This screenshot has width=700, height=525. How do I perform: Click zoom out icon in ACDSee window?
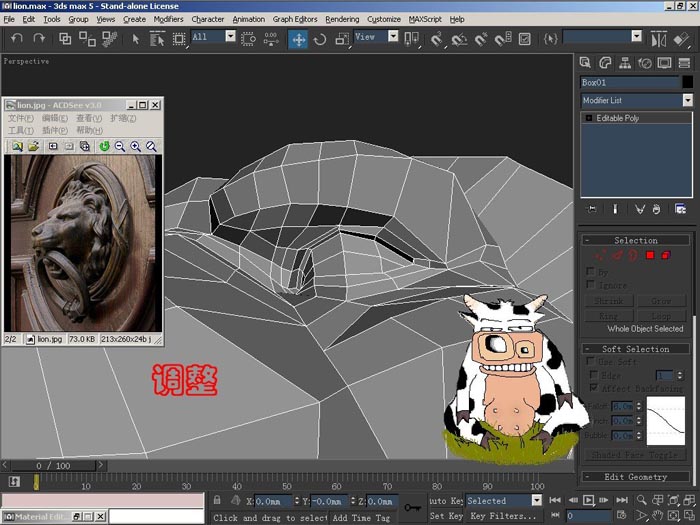(x=120, y=146)
